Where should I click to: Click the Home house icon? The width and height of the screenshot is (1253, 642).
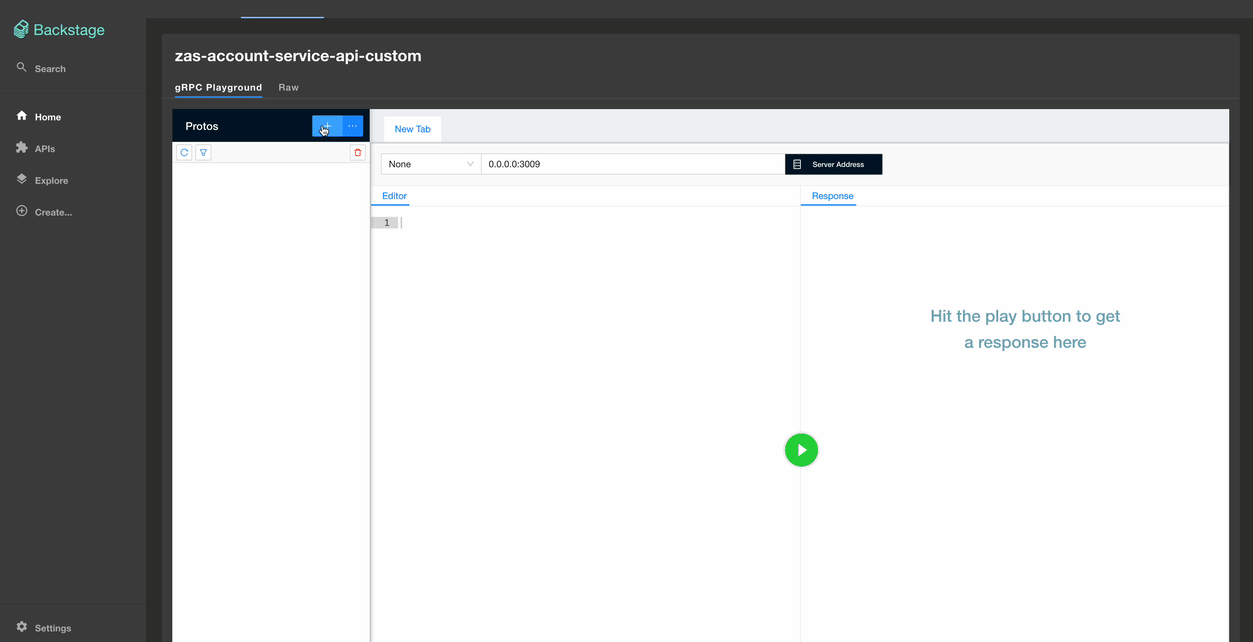[x=22, y=116]
